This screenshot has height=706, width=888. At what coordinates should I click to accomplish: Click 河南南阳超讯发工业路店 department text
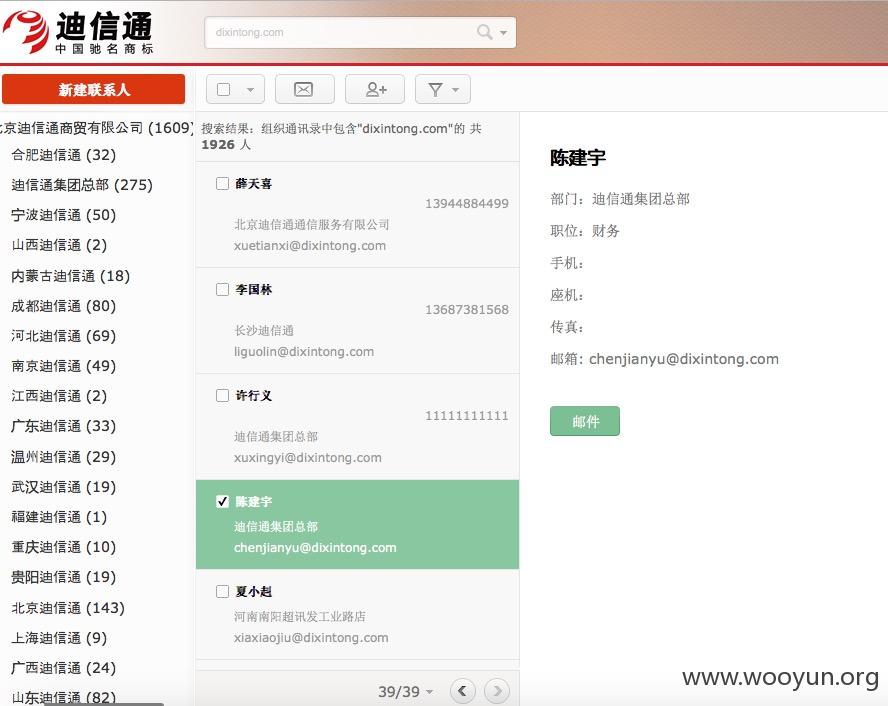[x=300, y=616]
